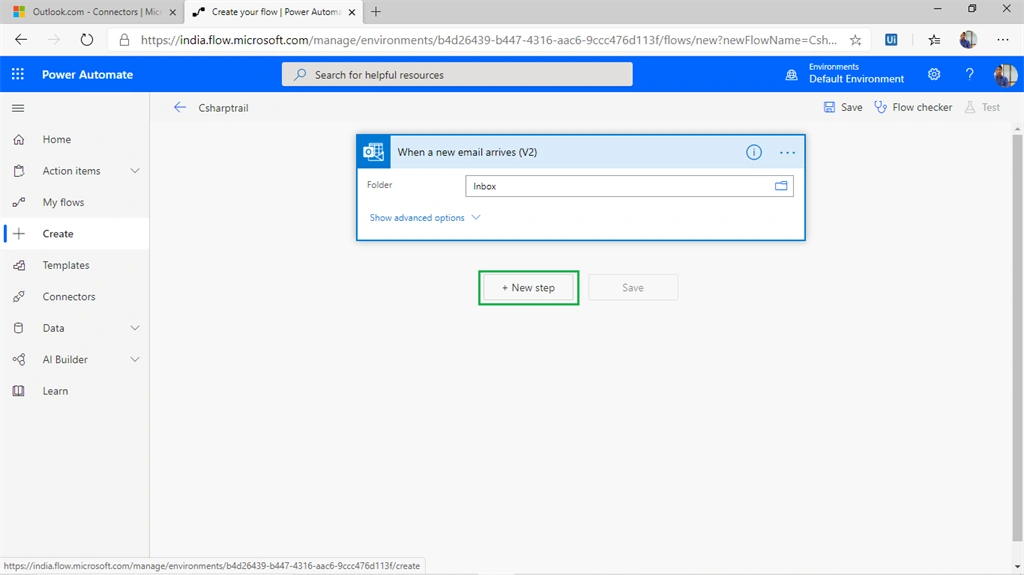Screen dimensions: 1024x575
Task: Open the folder picker icon
Action: pos(781,186)
